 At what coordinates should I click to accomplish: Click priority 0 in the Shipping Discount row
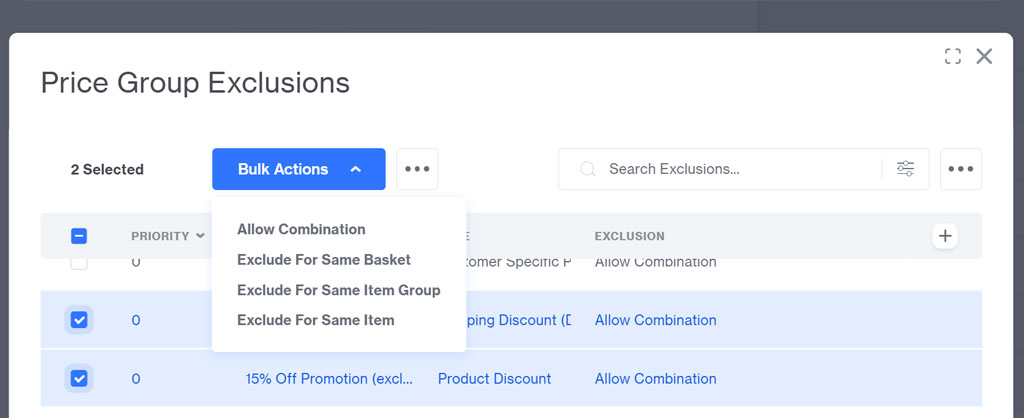point(136,320)
